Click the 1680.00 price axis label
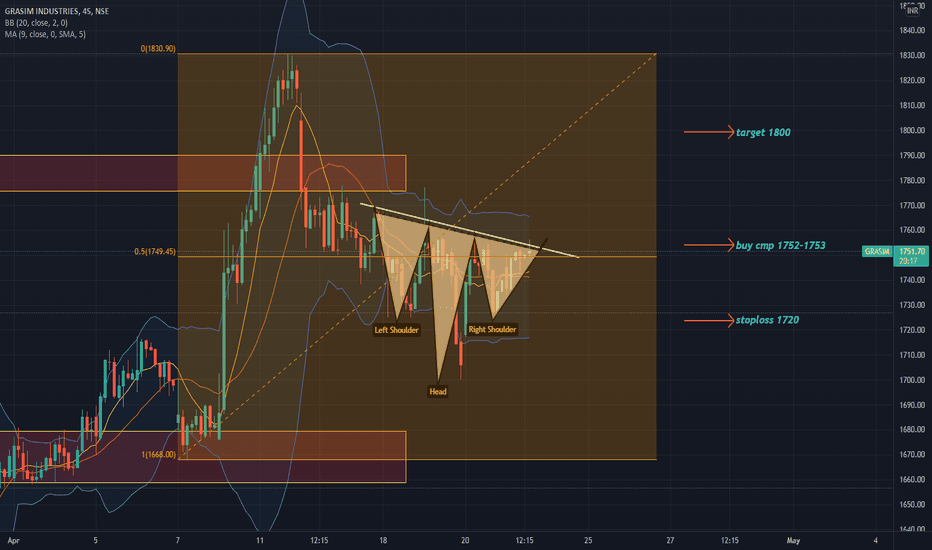The image size is (932, 550). tap(912, 429)
